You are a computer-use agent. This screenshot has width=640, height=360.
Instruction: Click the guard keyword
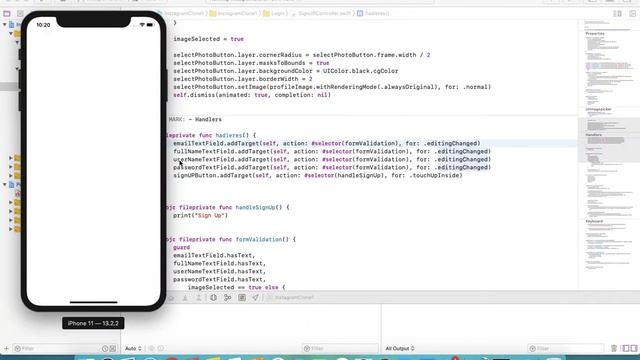click(181, 247)
